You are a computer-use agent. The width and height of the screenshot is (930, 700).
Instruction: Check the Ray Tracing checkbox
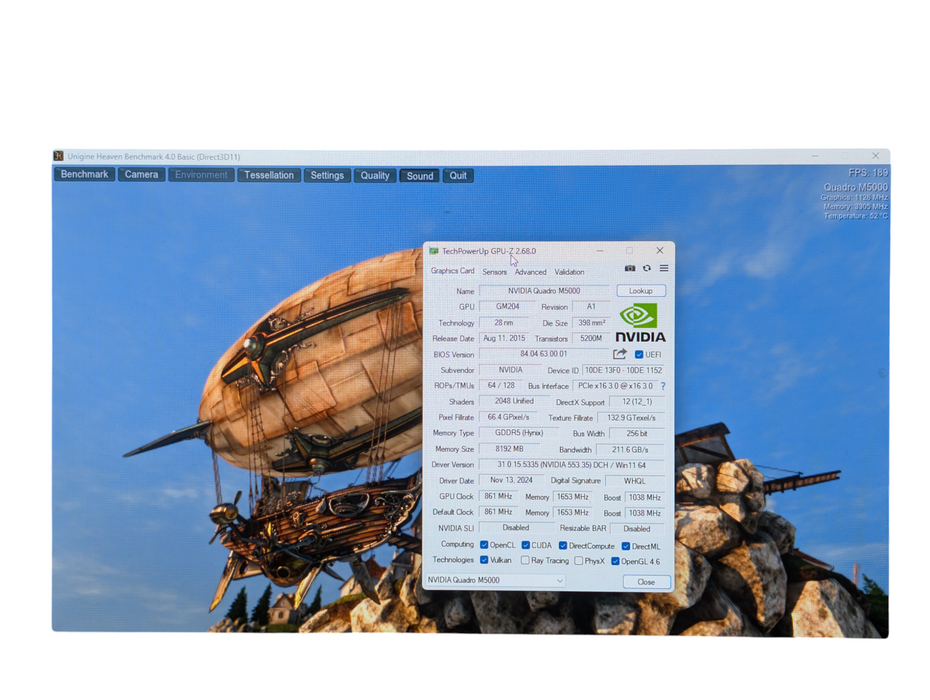coord(525,561)
